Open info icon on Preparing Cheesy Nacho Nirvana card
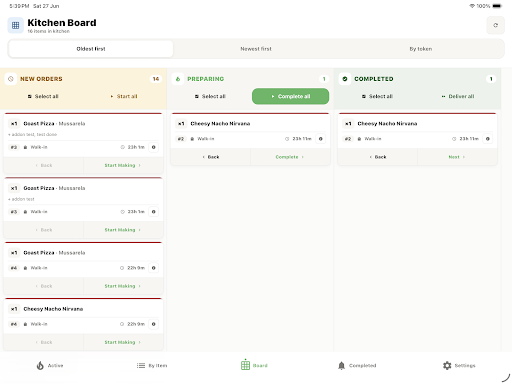Image resolution: width=512 pixels, height=384 pixels. [x=320, y=139]
